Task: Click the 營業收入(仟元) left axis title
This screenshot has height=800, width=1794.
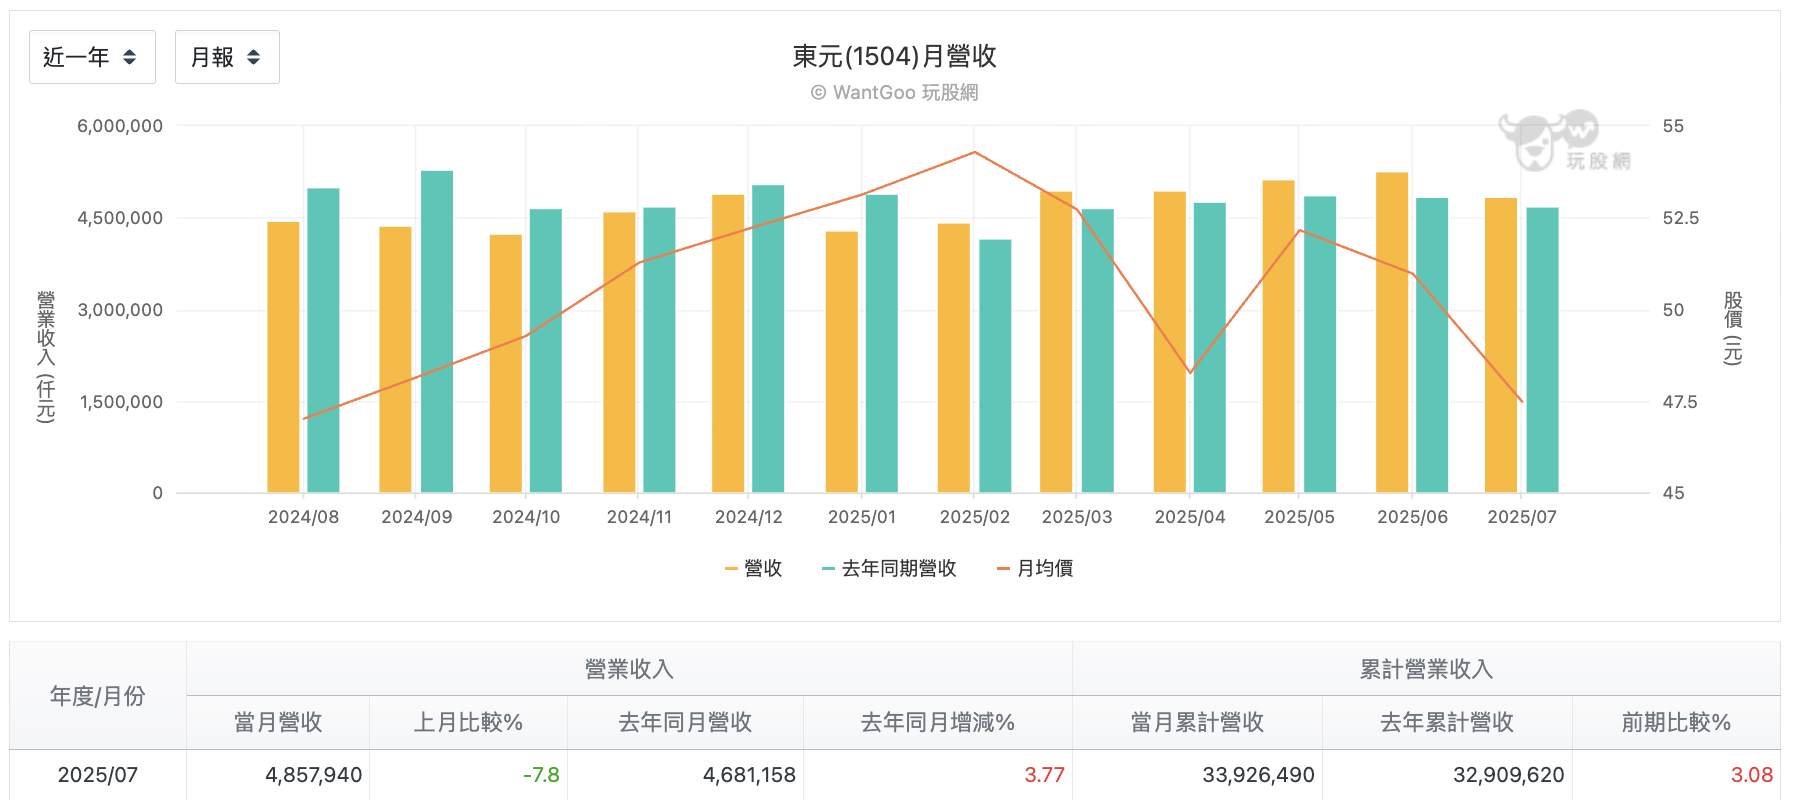Action: (46, 357)
